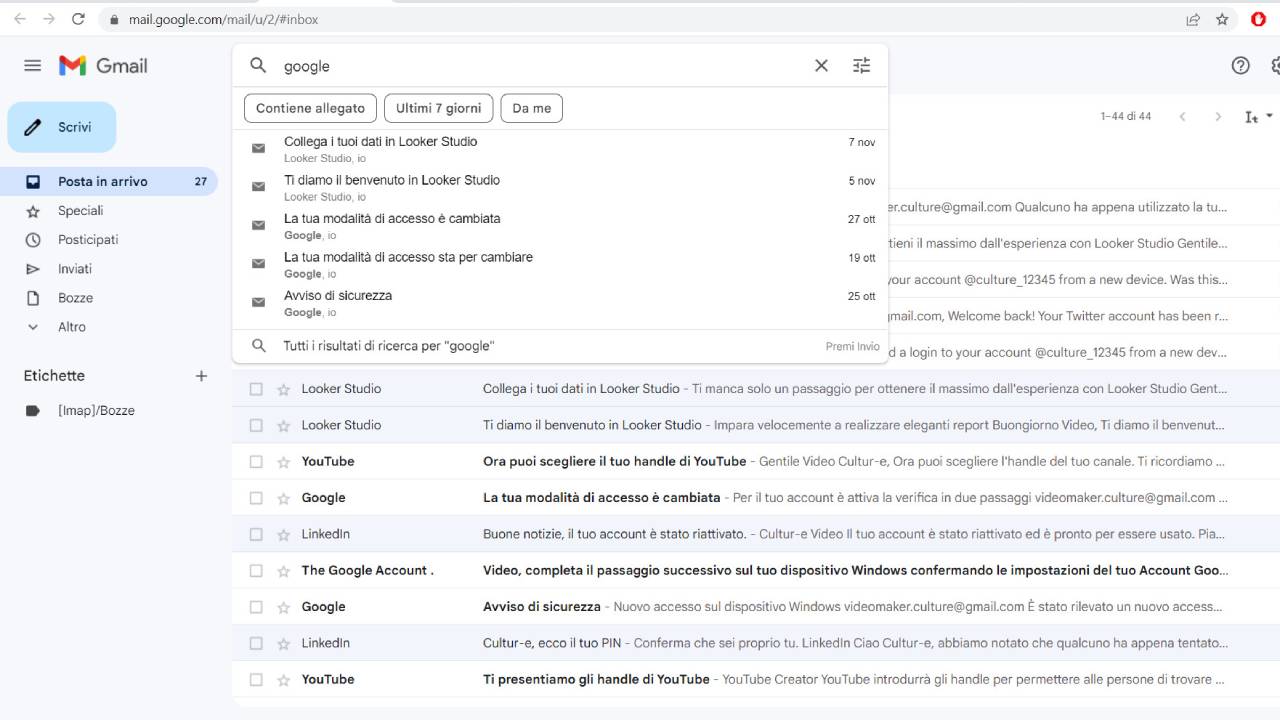1280x720 pixels.
Task: Click the search magnifier icon in search box
Action: [259, 66]
